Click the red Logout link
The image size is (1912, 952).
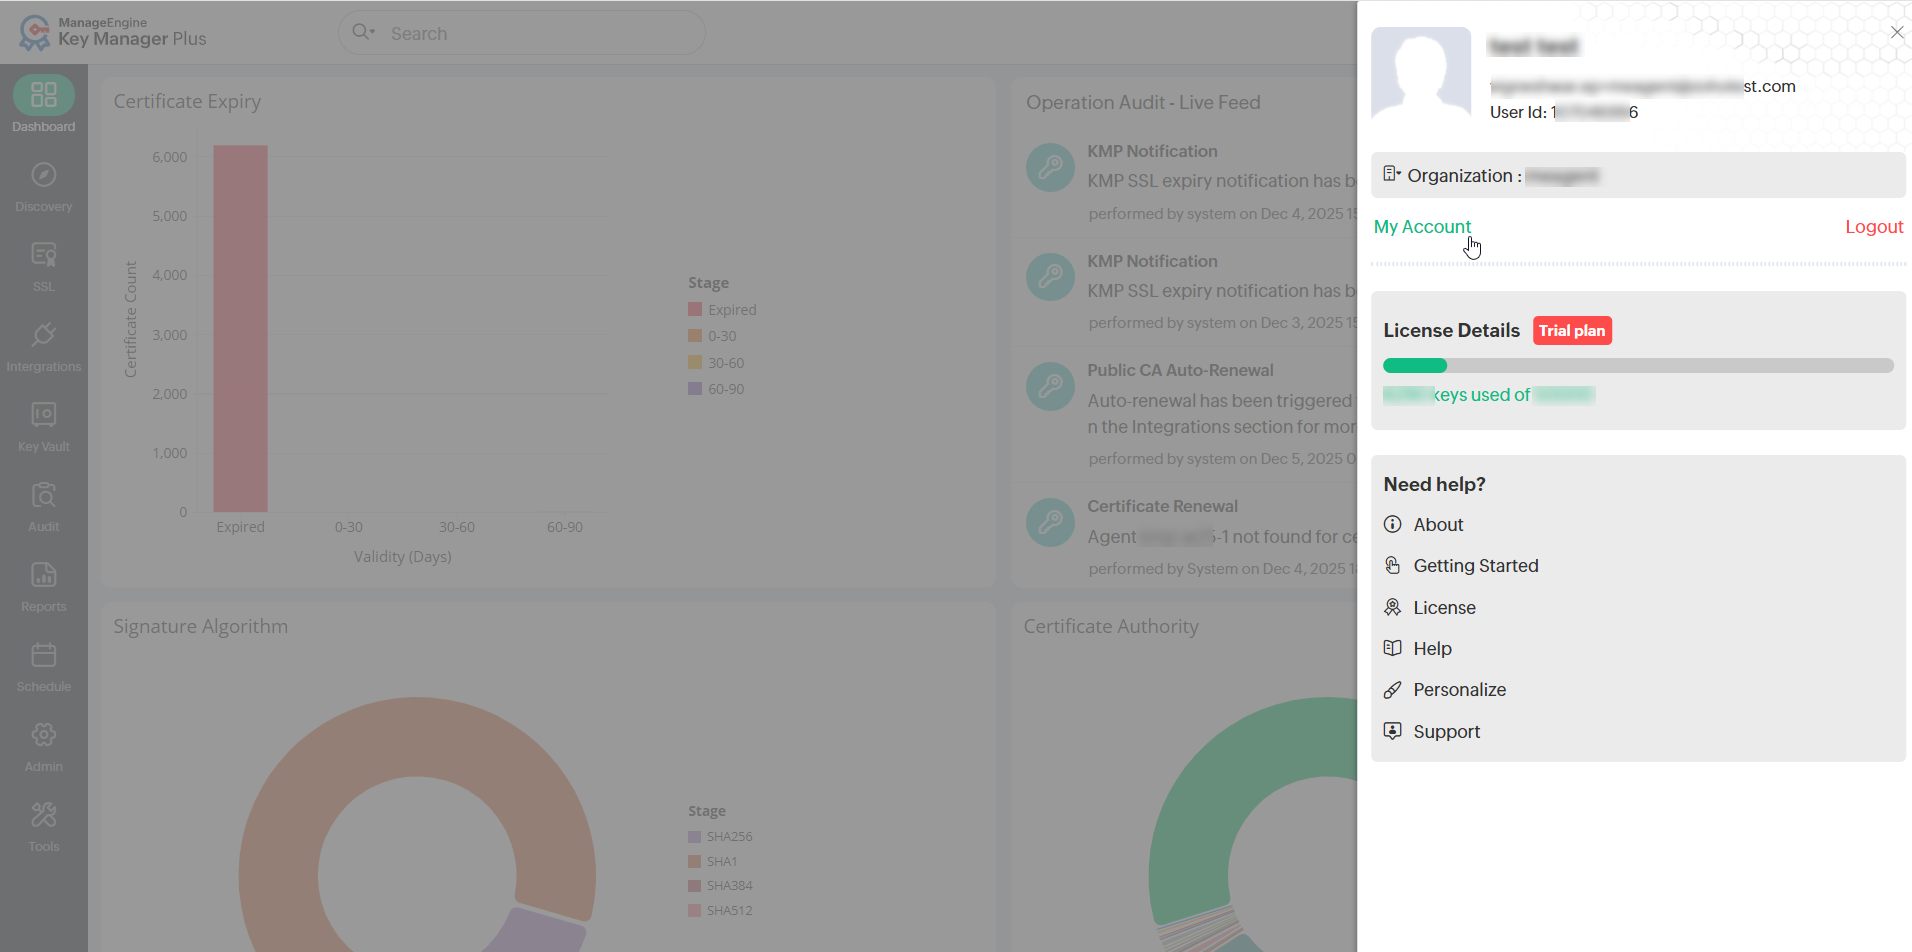tap(1874, 227)
